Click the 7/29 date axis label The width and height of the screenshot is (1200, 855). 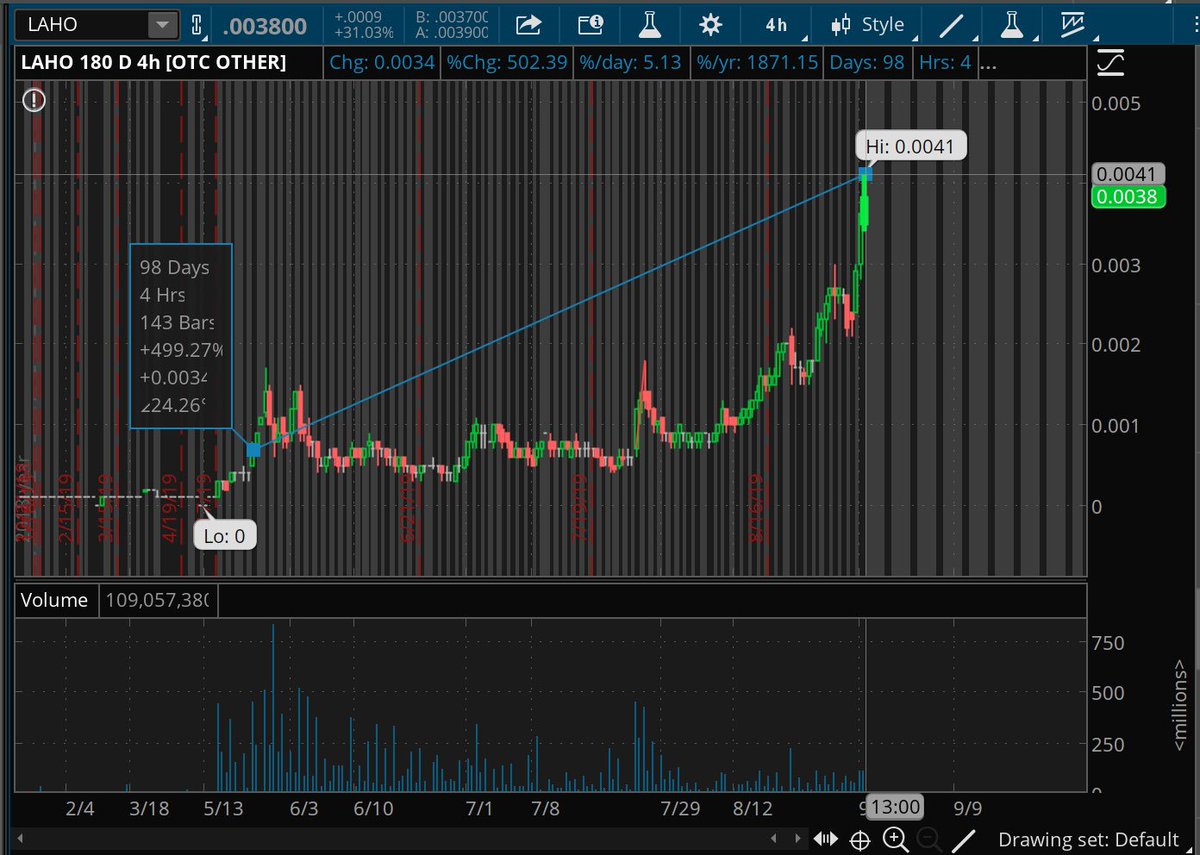(x=679, y=807)
